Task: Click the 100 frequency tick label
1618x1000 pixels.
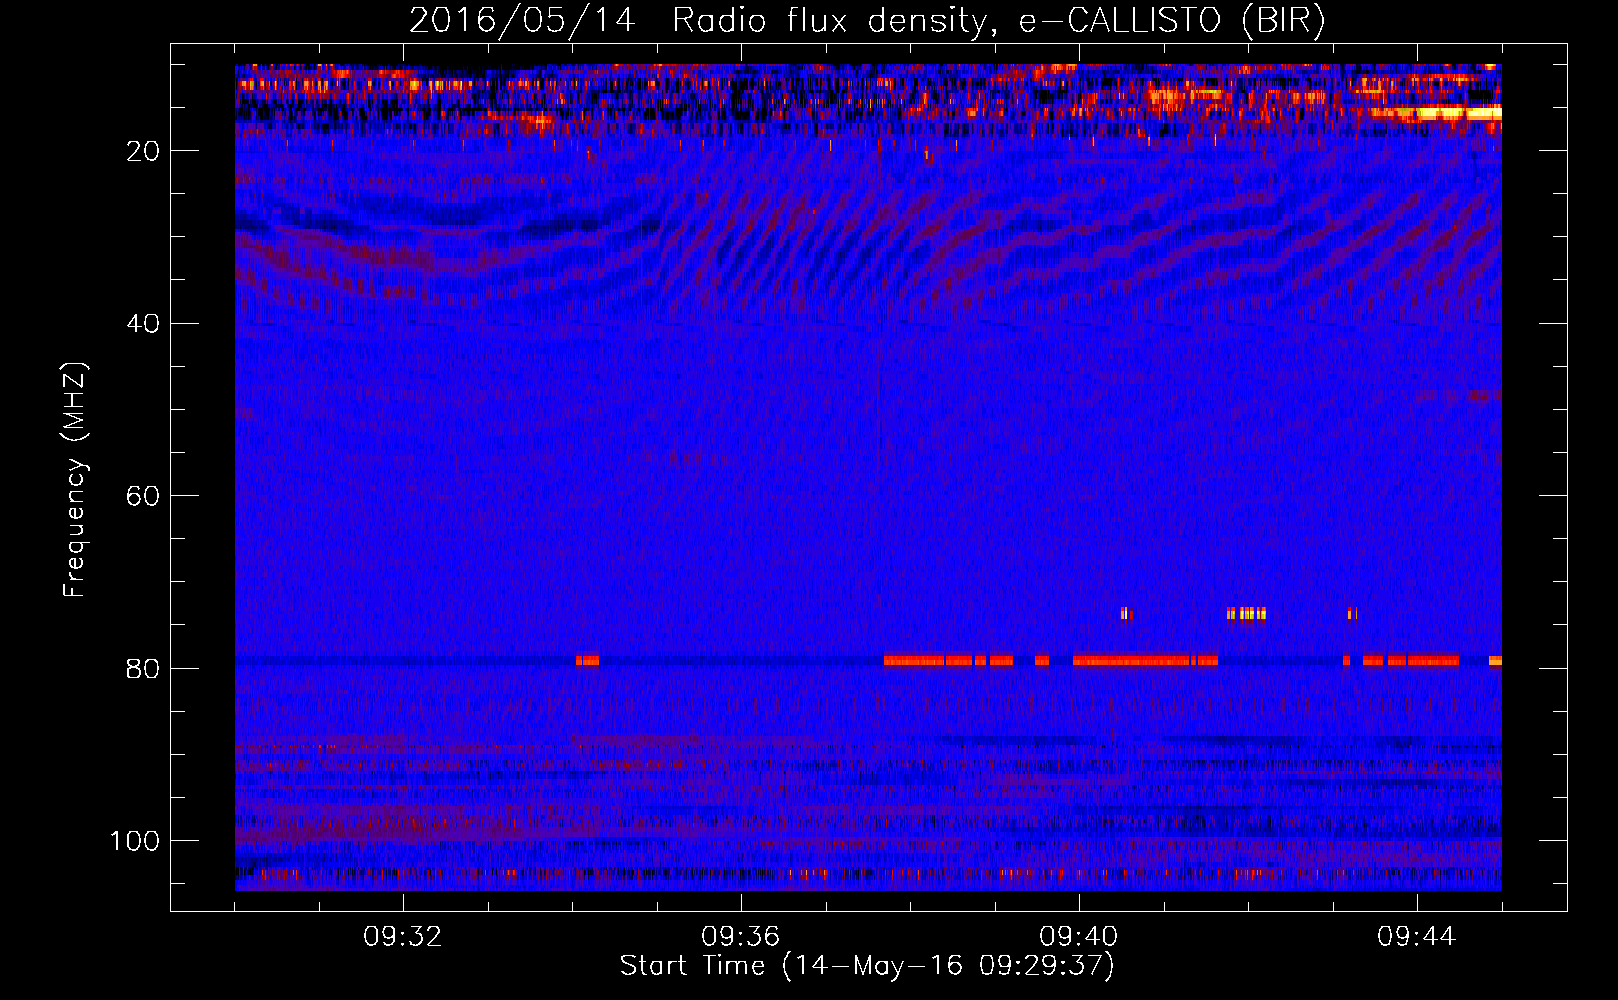Action: coord(135,841)
